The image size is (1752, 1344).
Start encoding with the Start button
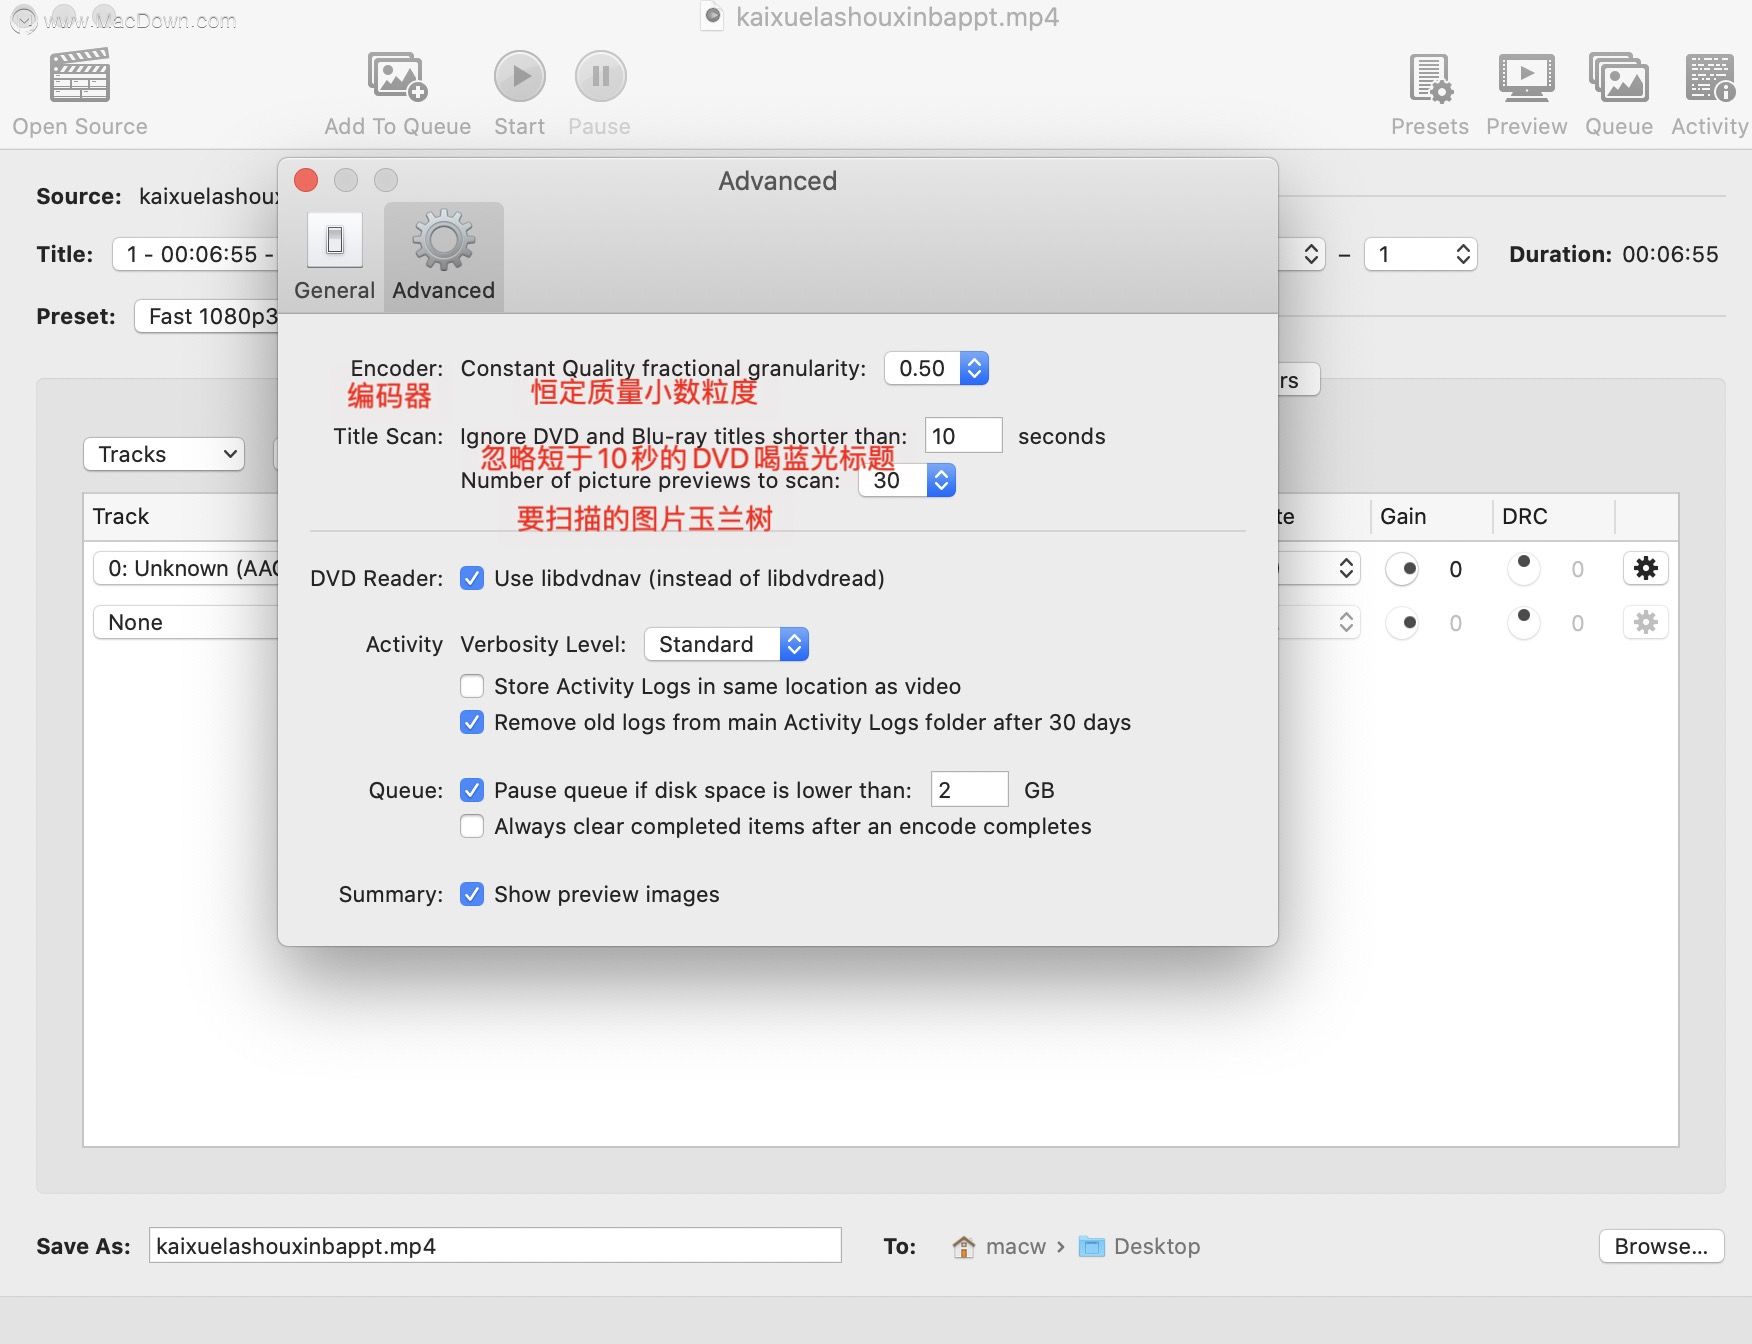(x=520, y=76)
